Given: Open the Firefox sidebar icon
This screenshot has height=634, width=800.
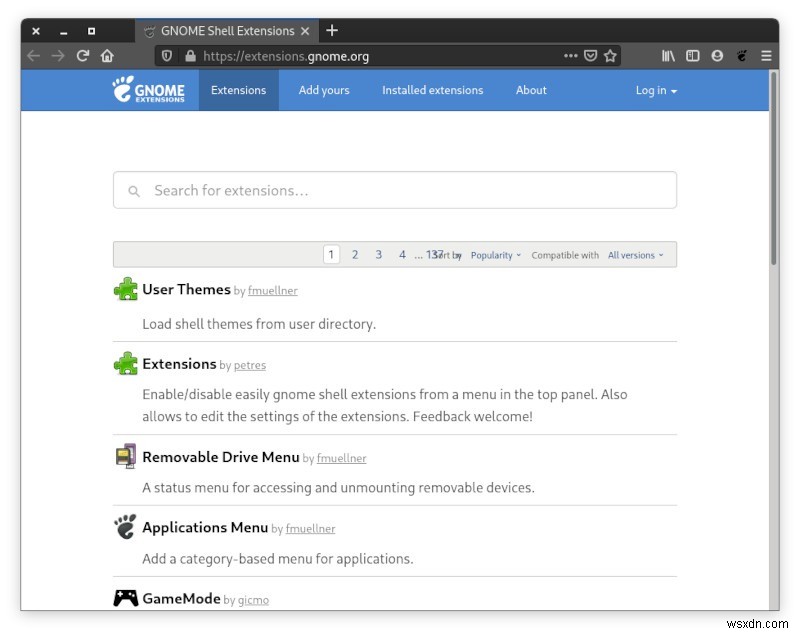Looking at the screenshot, I should point(693,56).
